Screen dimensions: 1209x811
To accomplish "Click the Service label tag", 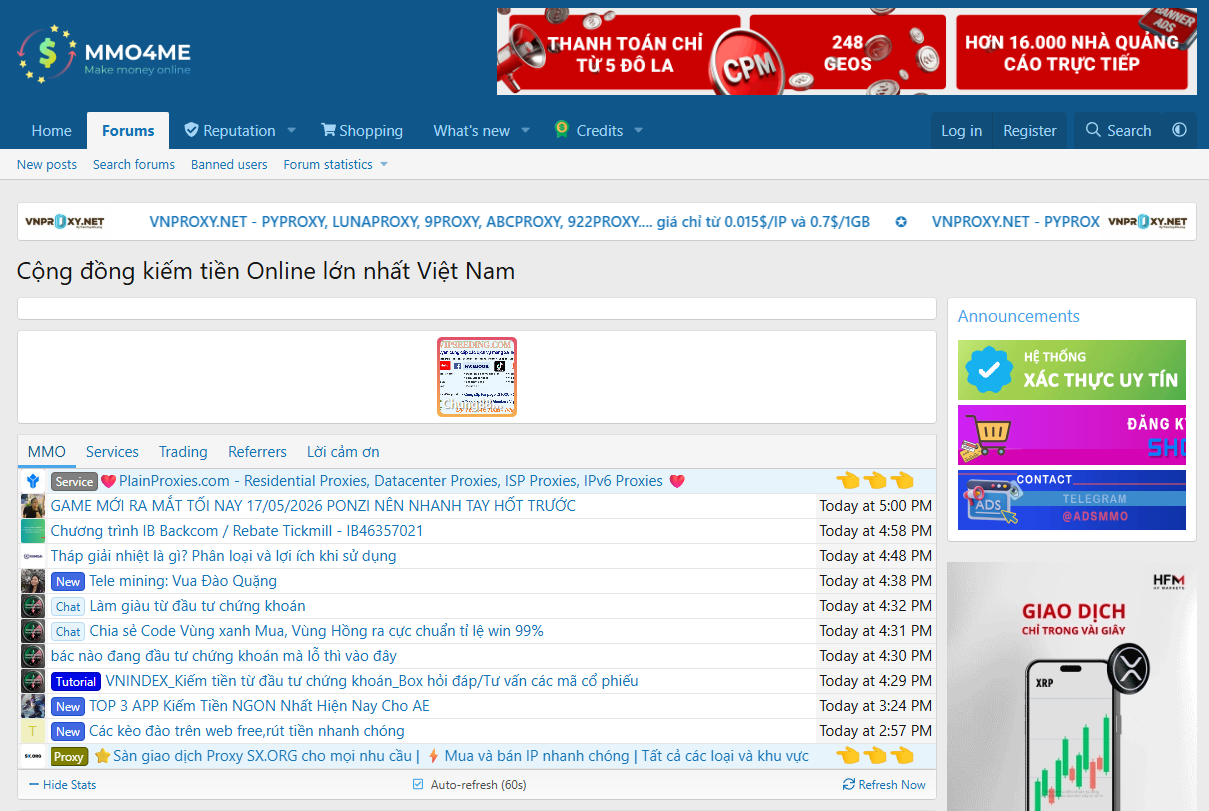I will (x=74, y=481).
